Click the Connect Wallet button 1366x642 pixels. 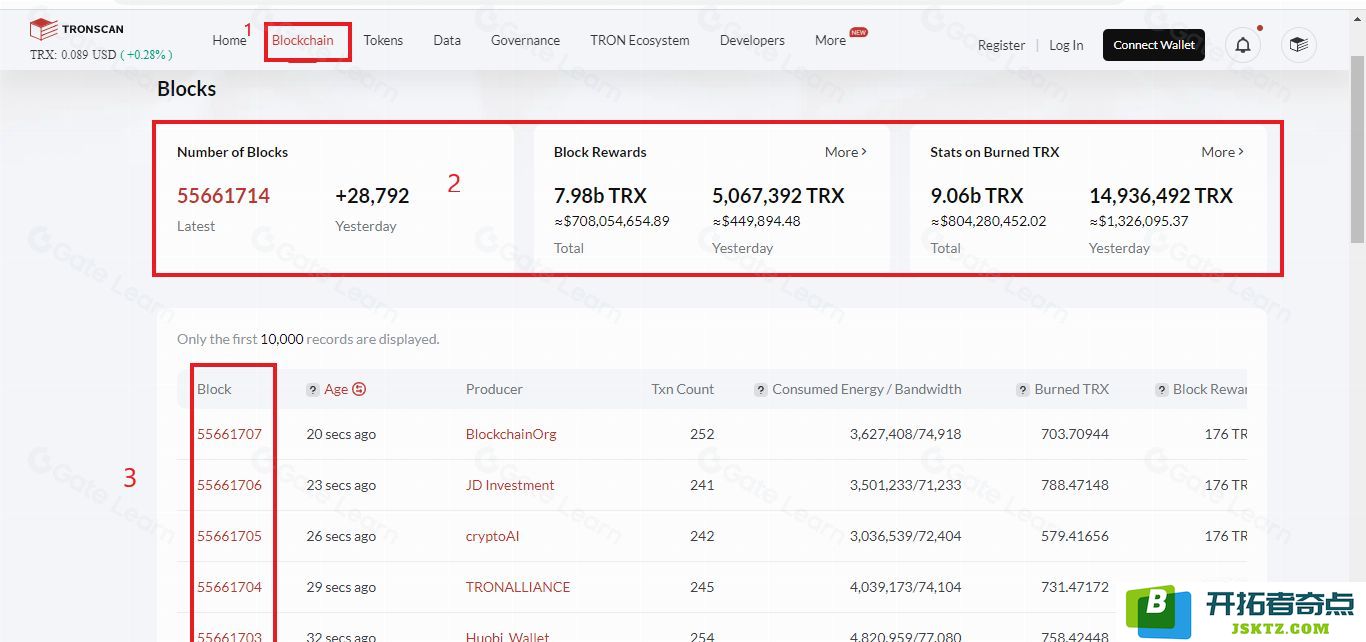pyautogui.click(x=1154, y=45)
